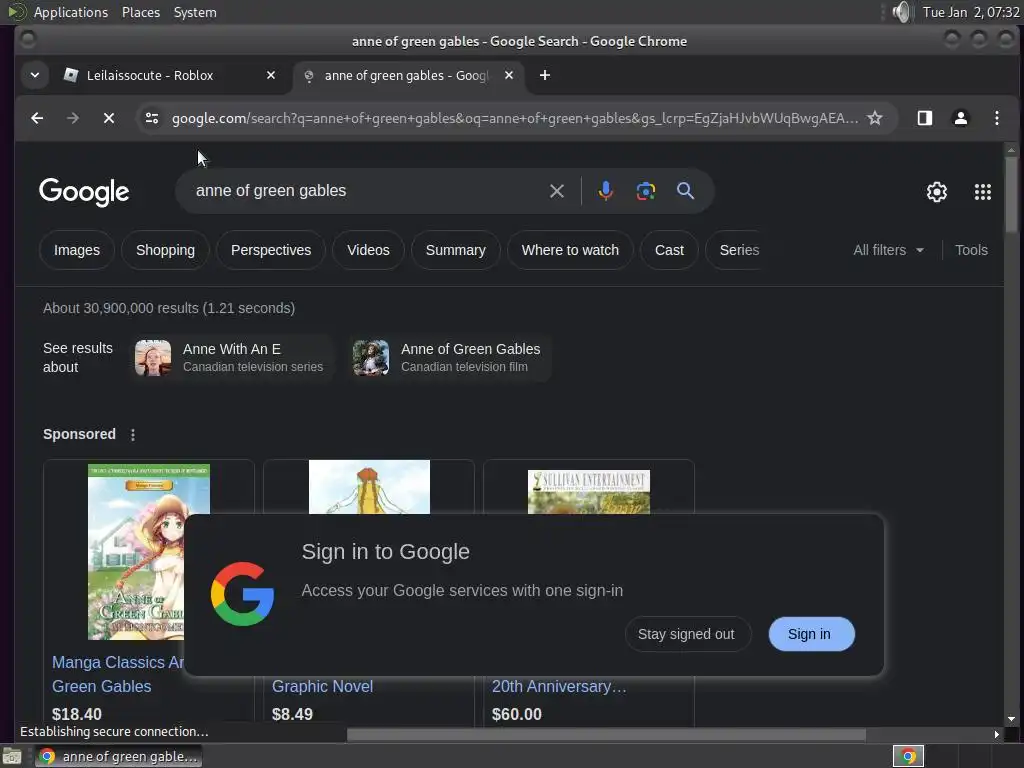This screenshot has height=768, width=1024.
Task: Click the anne of green gable taskbar item
Action: (x=119, y=757)
